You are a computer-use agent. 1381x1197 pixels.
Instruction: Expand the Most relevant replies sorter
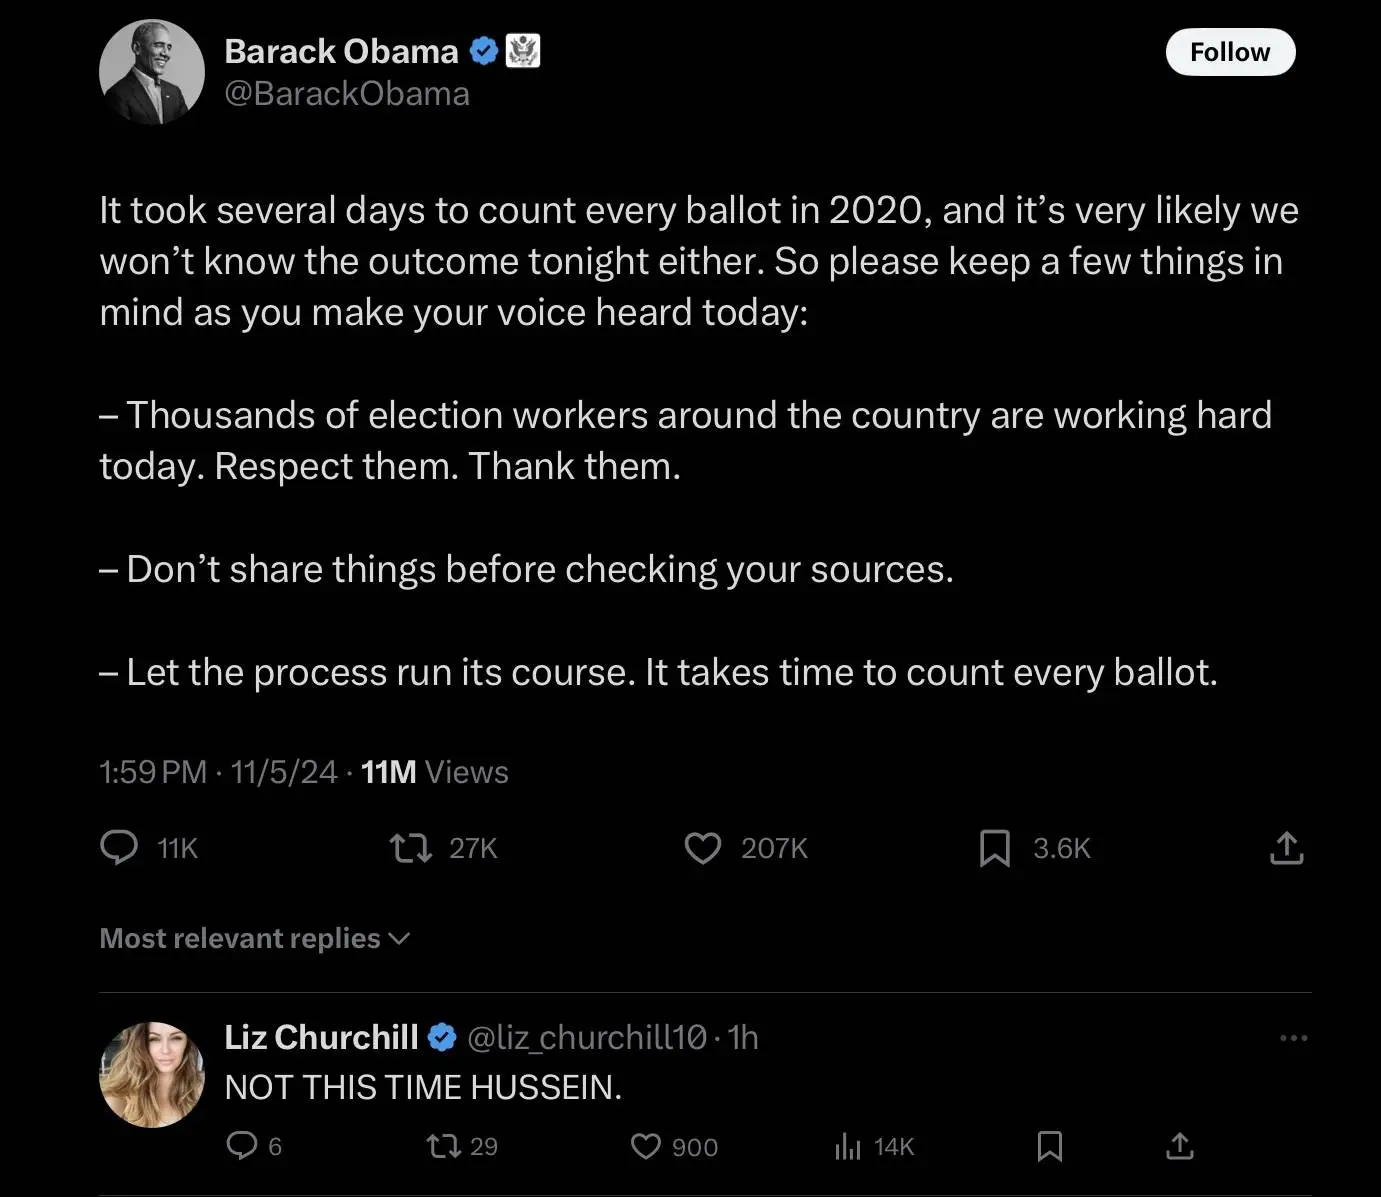point(255,938)
